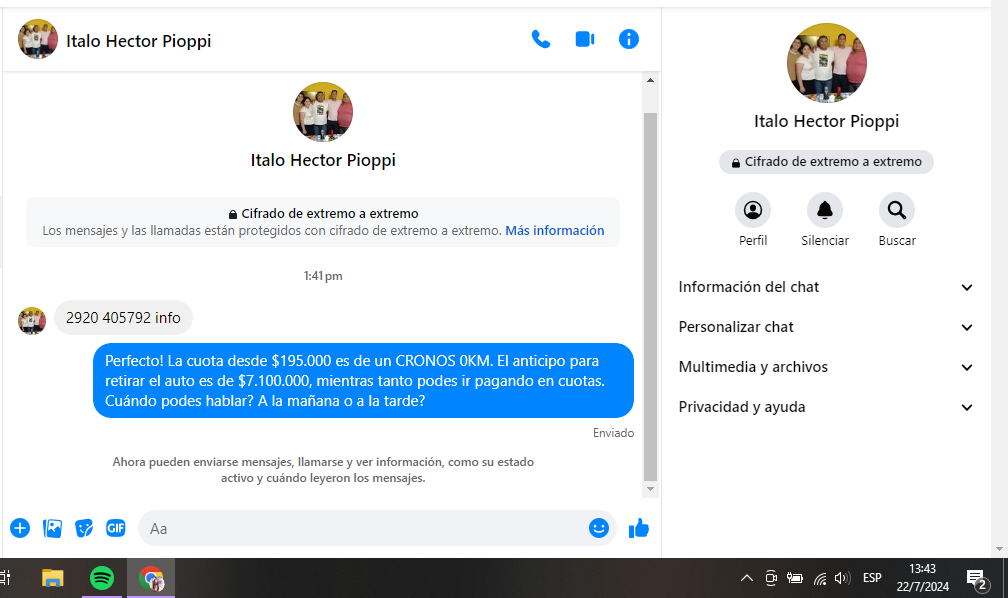
Task: Open Spotify from the taskbar
Action: pyautogui.click(x=101, y=578)
